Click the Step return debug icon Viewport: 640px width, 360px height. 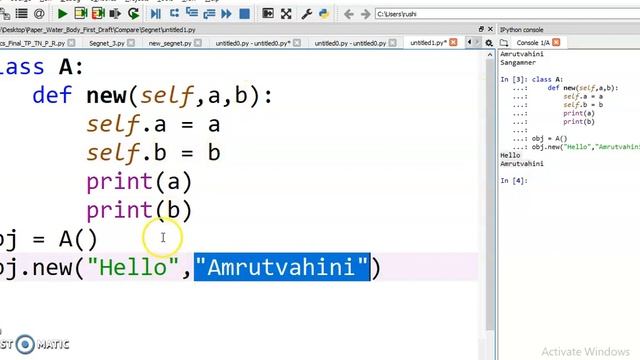(x=209, y=14)
